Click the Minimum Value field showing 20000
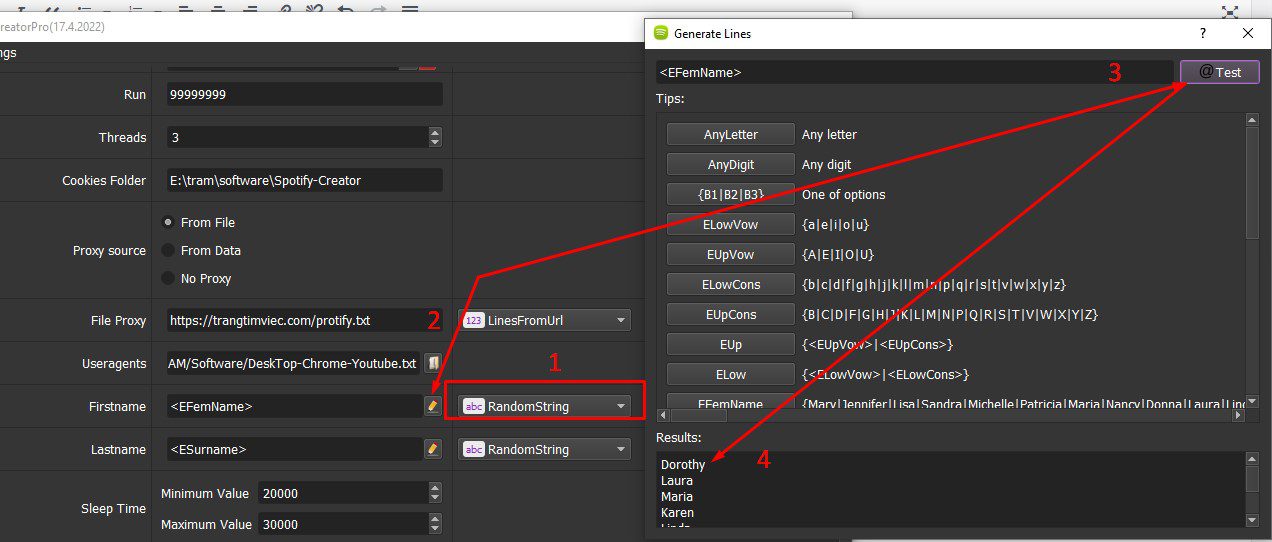This screenshot has height=542, width=1272. tap(342, 493)
